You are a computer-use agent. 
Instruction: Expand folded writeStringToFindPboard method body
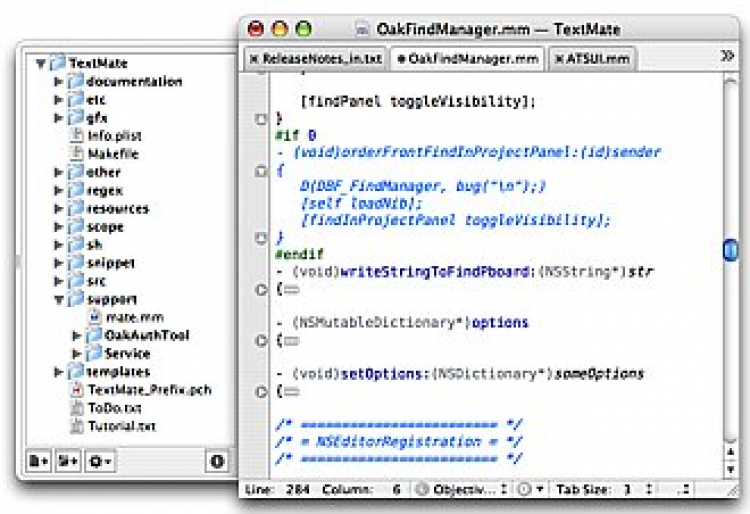pyautogui.click(x=261, y=290)
